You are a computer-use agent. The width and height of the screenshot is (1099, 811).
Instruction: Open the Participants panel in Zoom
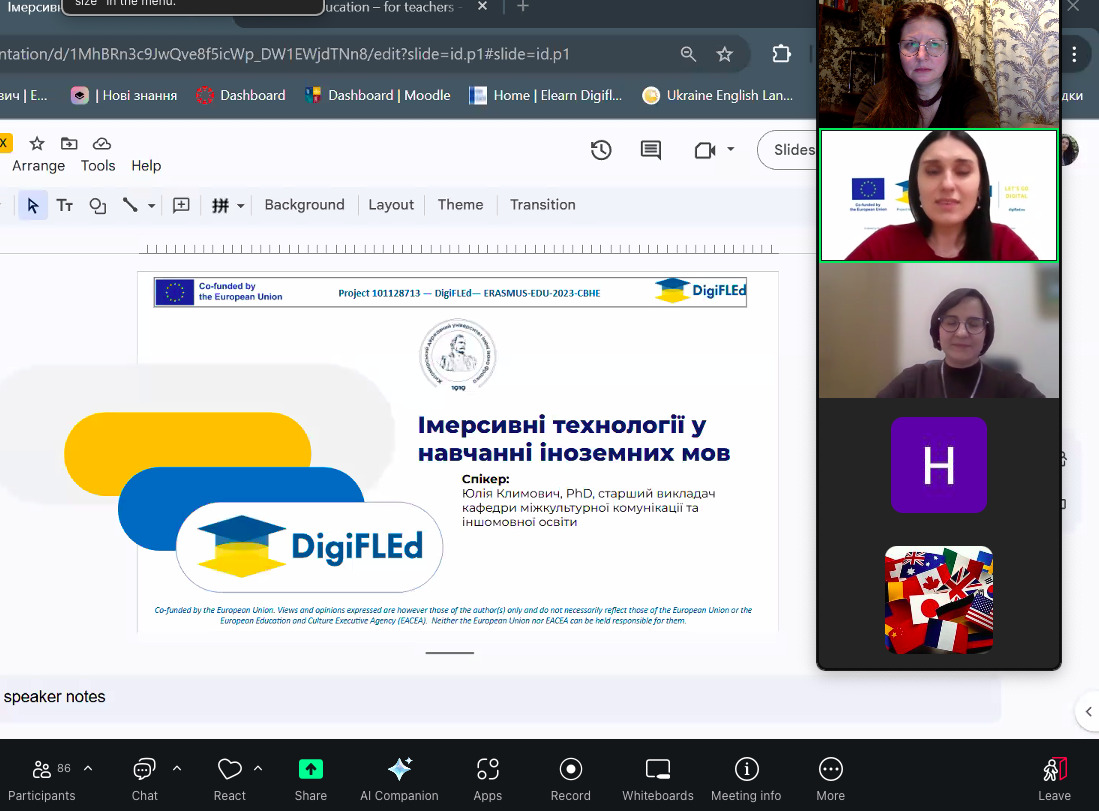point(42,779)
